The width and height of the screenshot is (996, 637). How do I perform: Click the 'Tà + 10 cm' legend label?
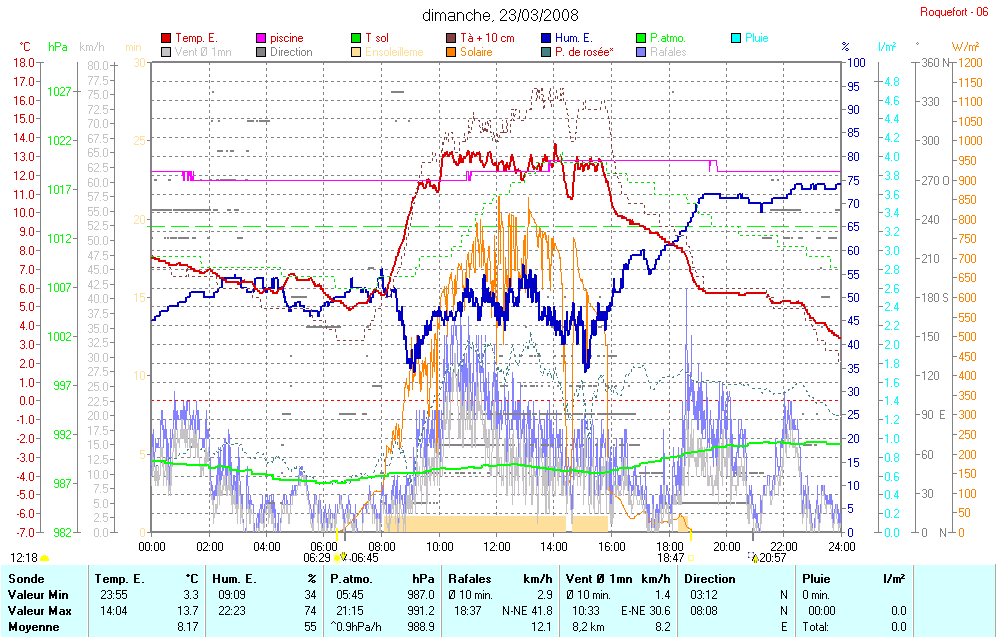(487, 38)
